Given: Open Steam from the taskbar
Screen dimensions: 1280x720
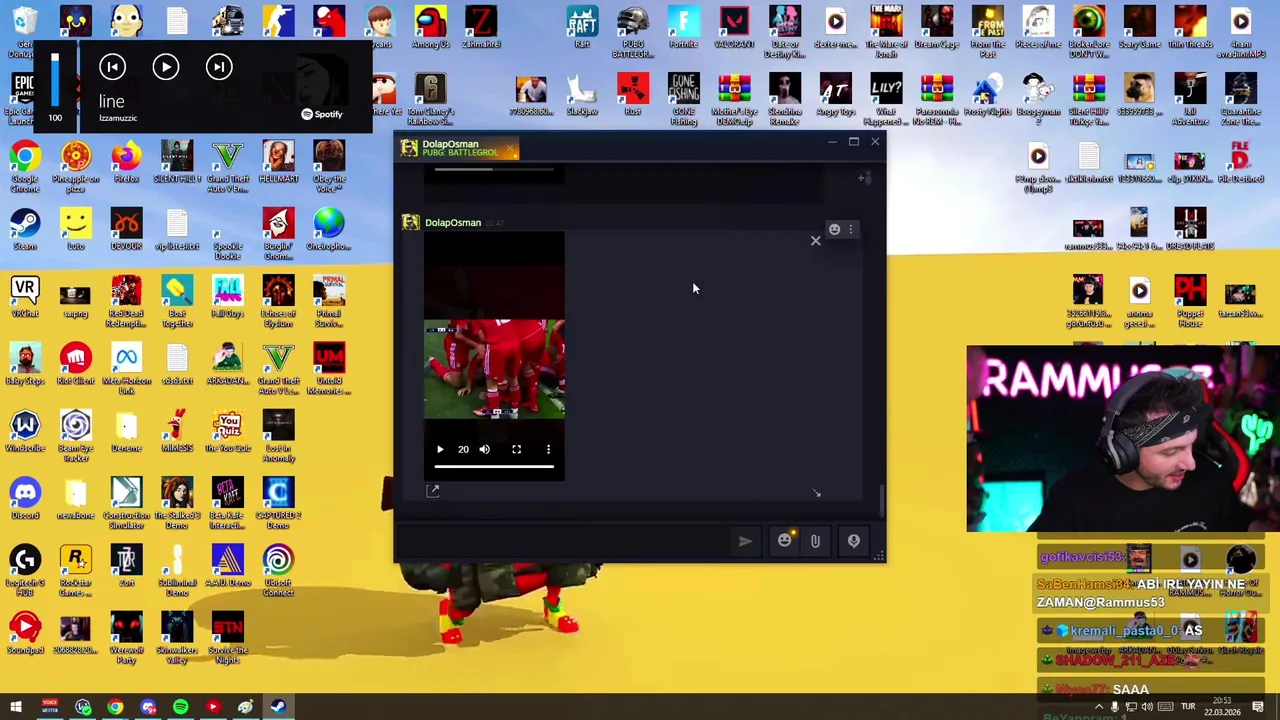Looking at the screenshot, I should tap(278, 707).
